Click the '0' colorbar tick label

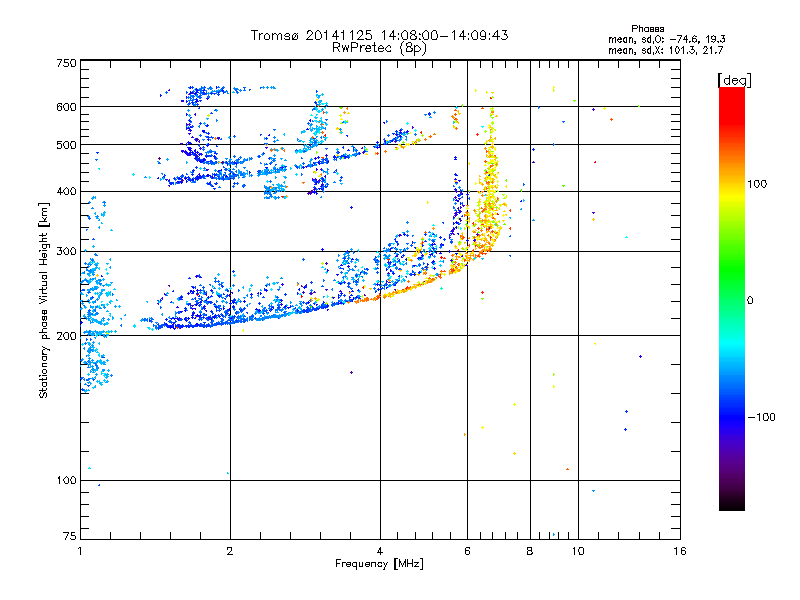(x=750, y=301)
